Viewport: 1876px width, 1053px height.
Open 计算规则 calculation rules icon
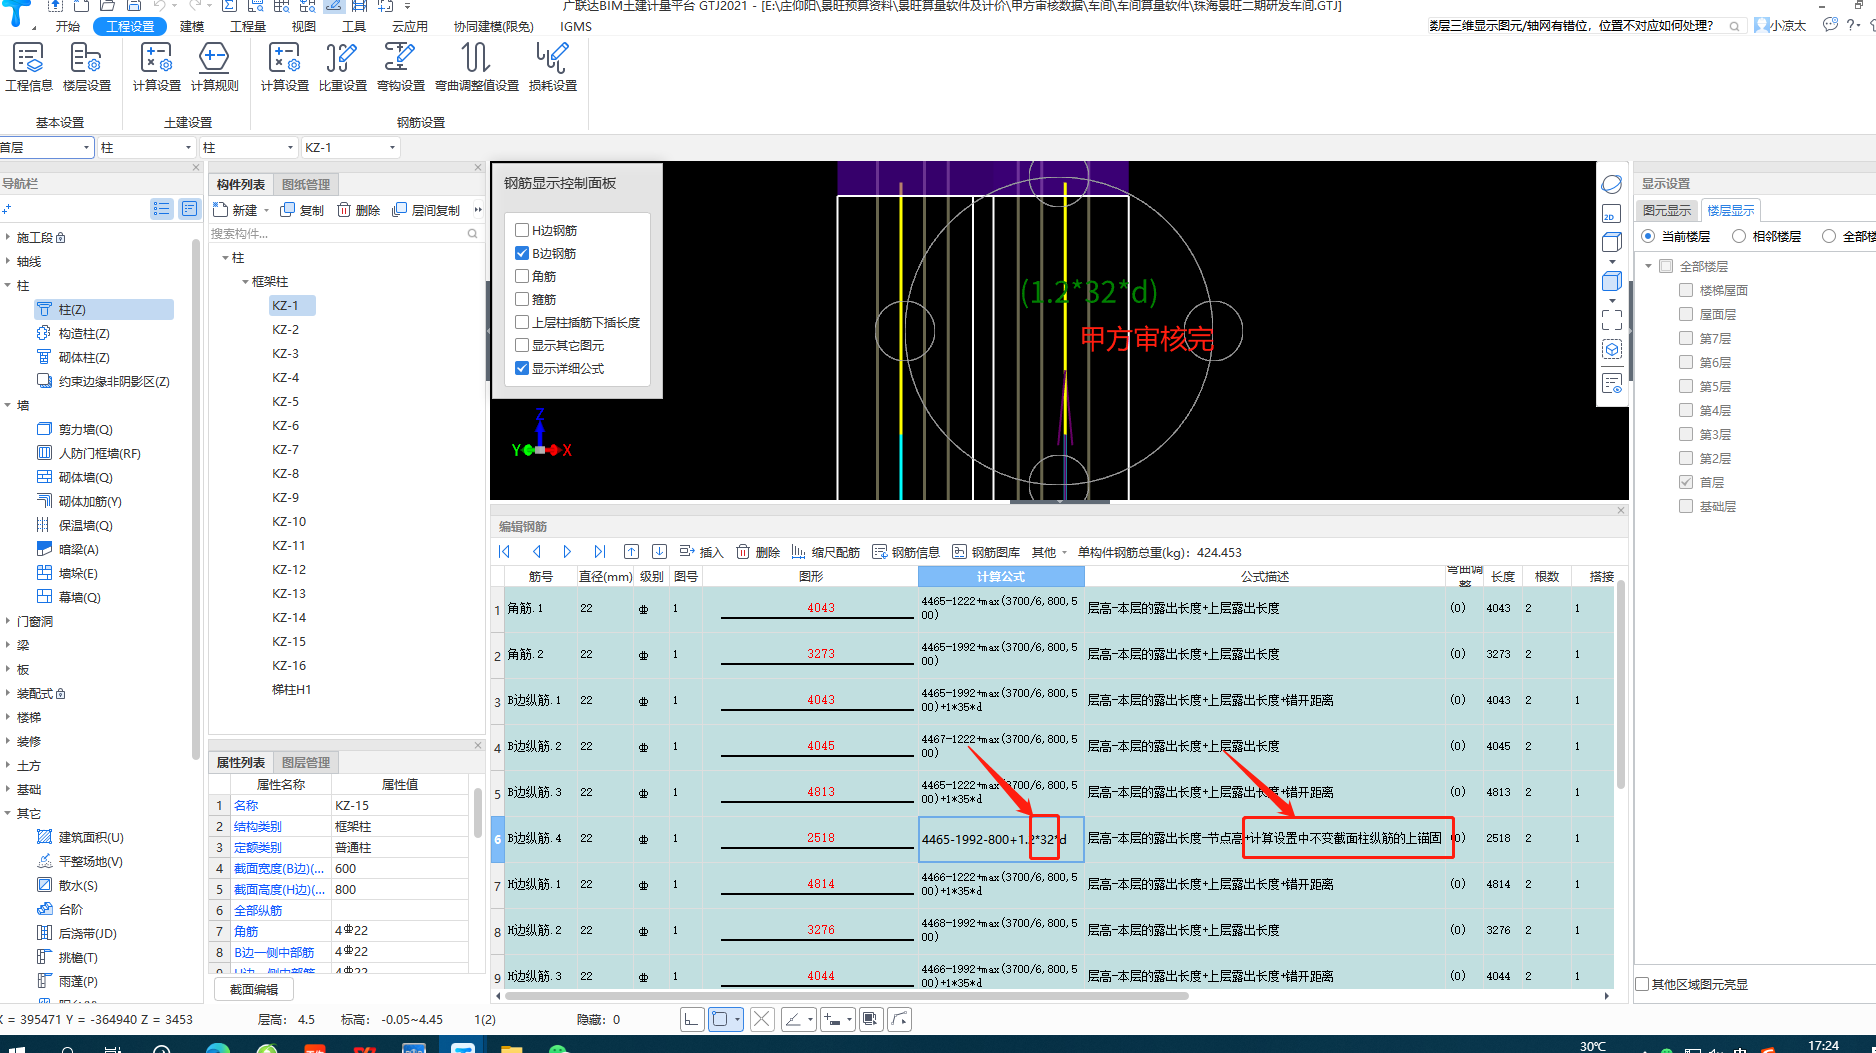pos(214,67)
